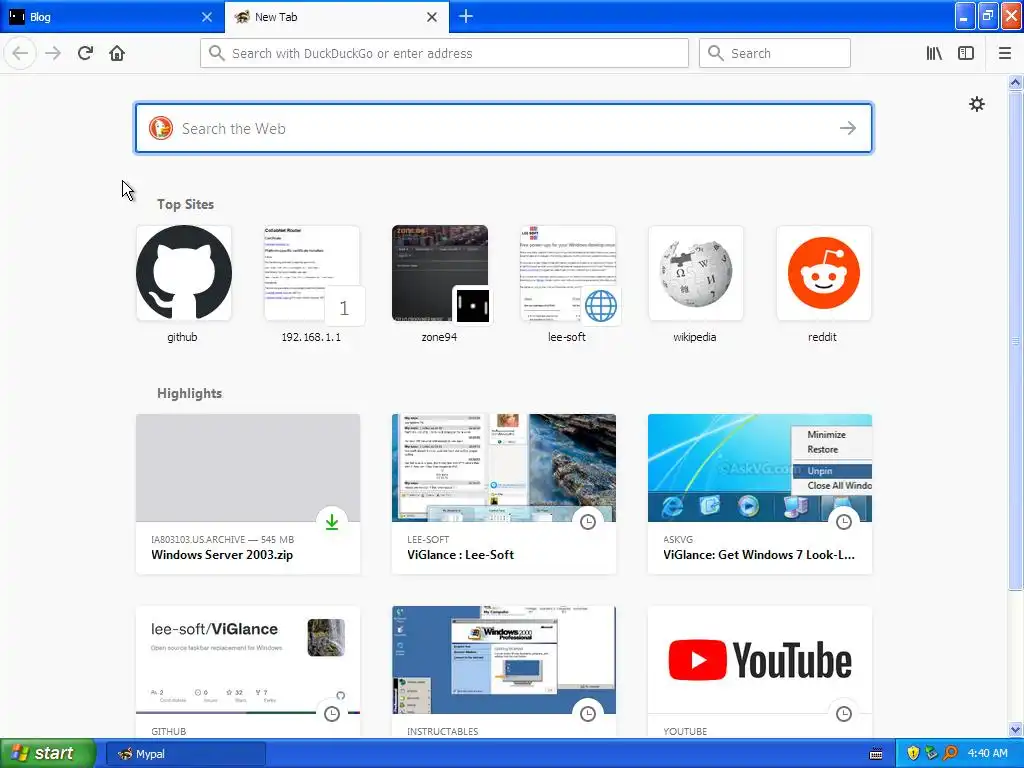Open ViGlance: Get Windows 7 Look highlight
Viewport: 1024px width, 768px height.
click(x=760, y=494)
